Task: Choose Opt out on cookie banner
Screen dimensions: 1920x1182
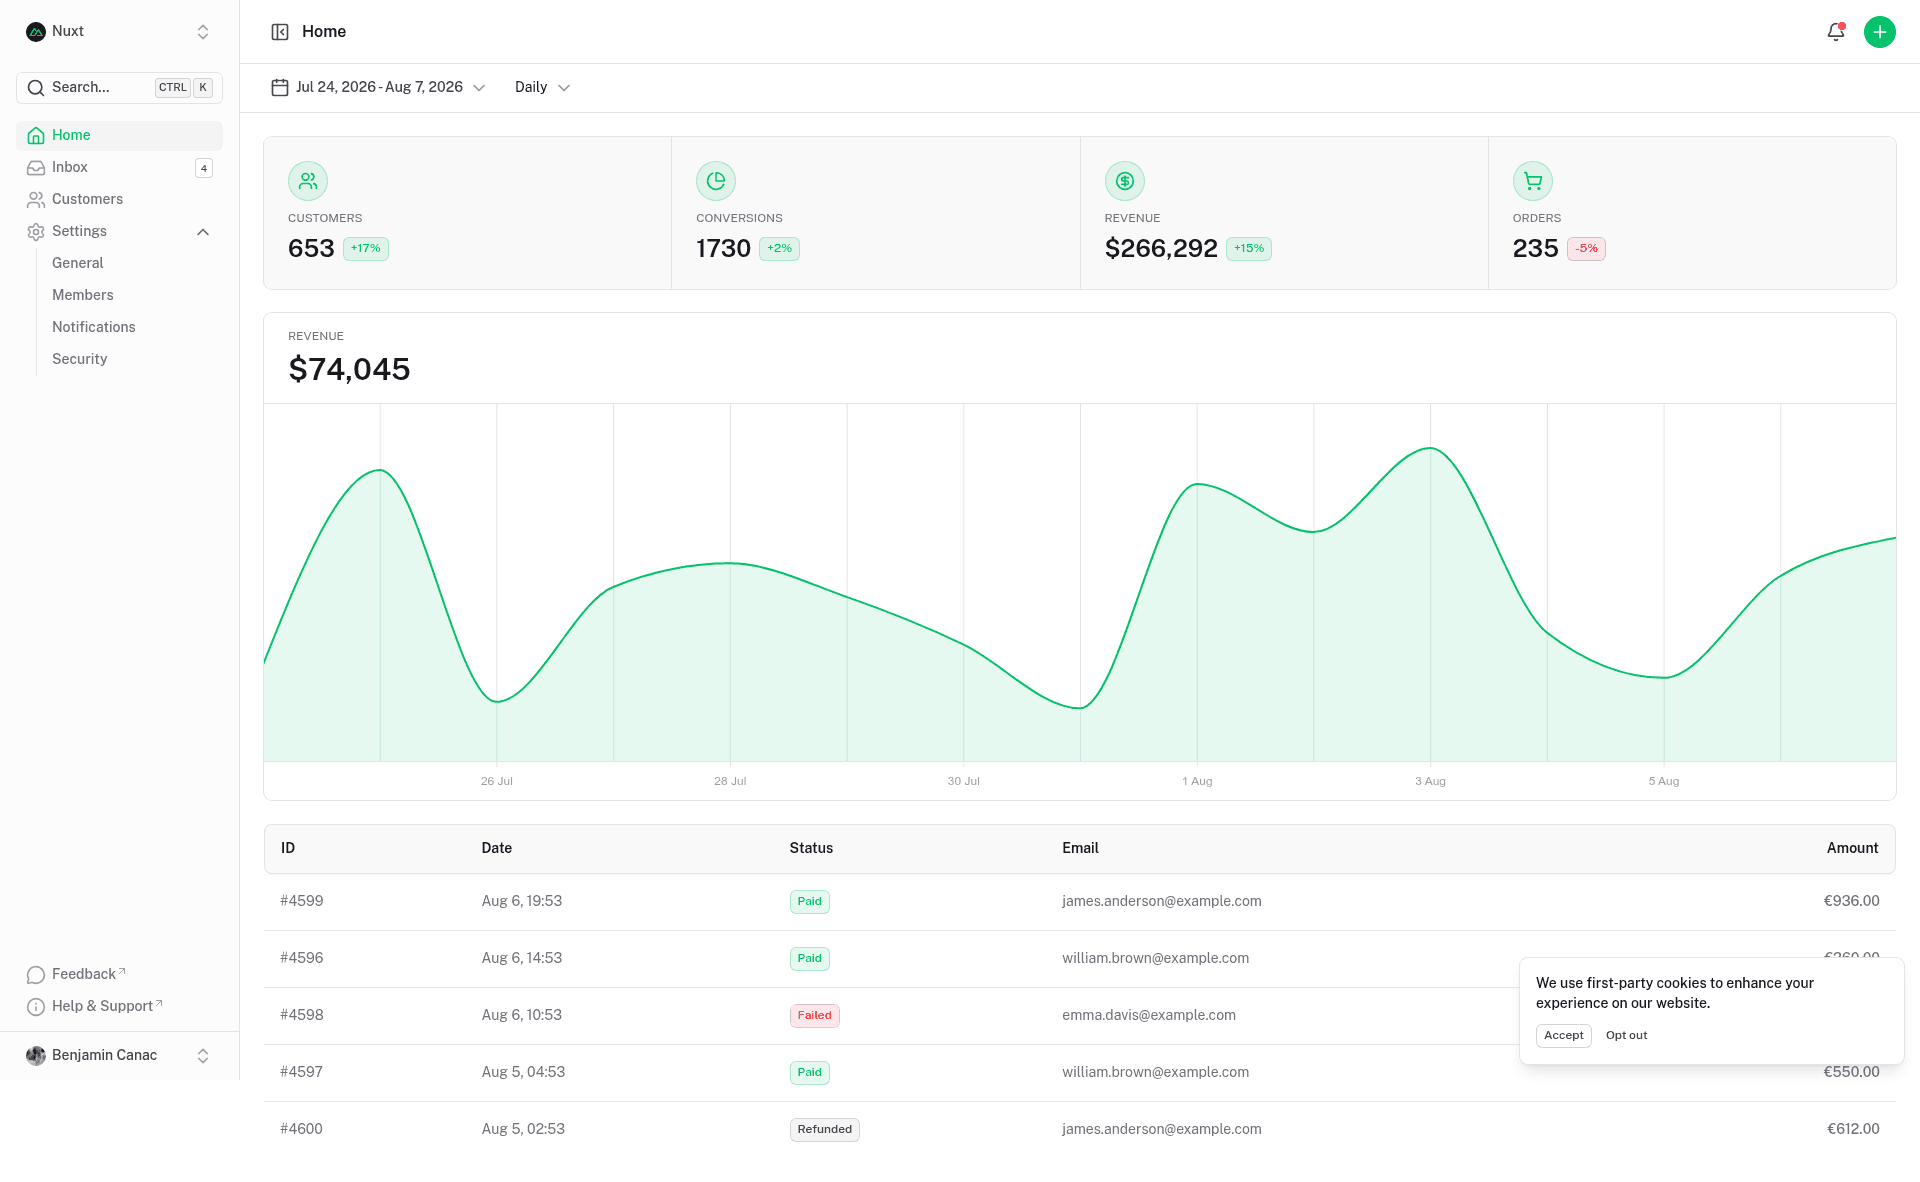Action: [1626, 1036]
